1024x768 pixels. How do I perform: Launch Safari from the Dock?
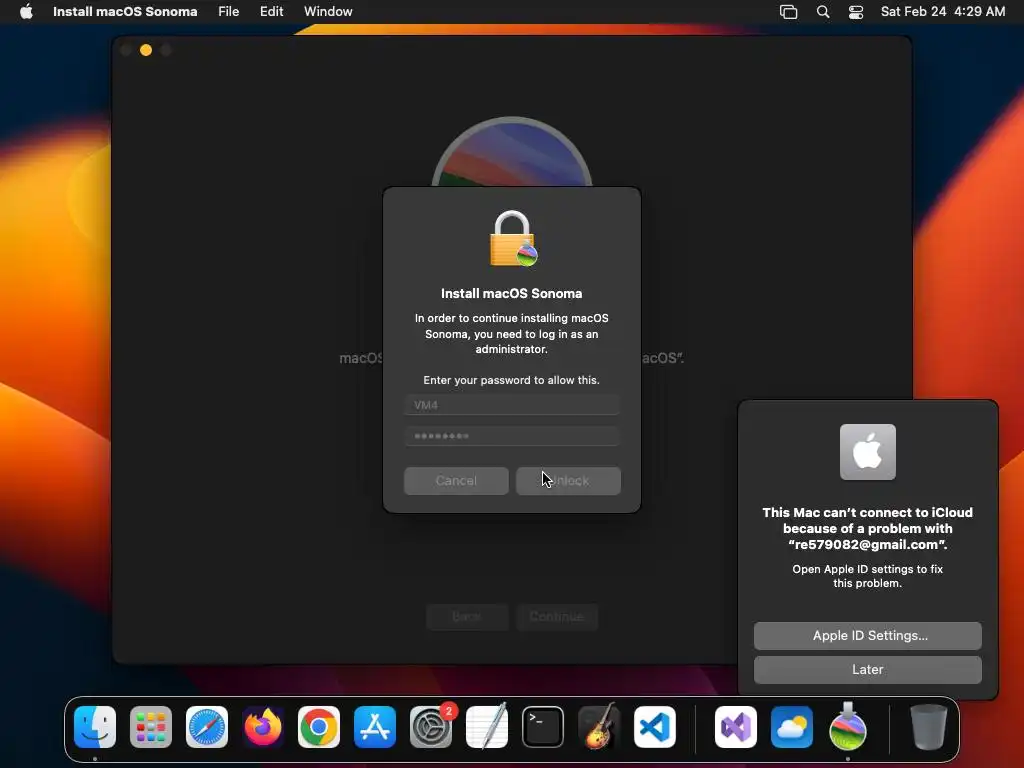tap(207, 727)
